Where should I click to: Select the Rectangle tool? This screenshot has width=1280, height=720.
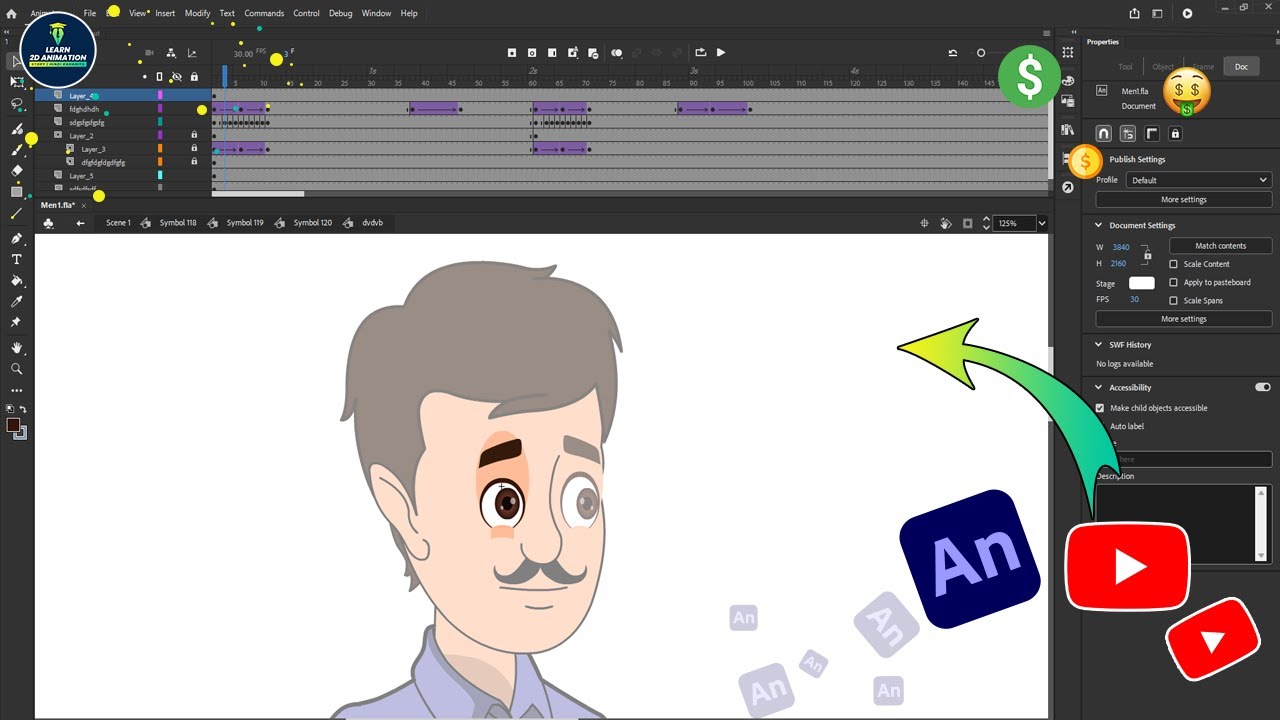[17, 192]
